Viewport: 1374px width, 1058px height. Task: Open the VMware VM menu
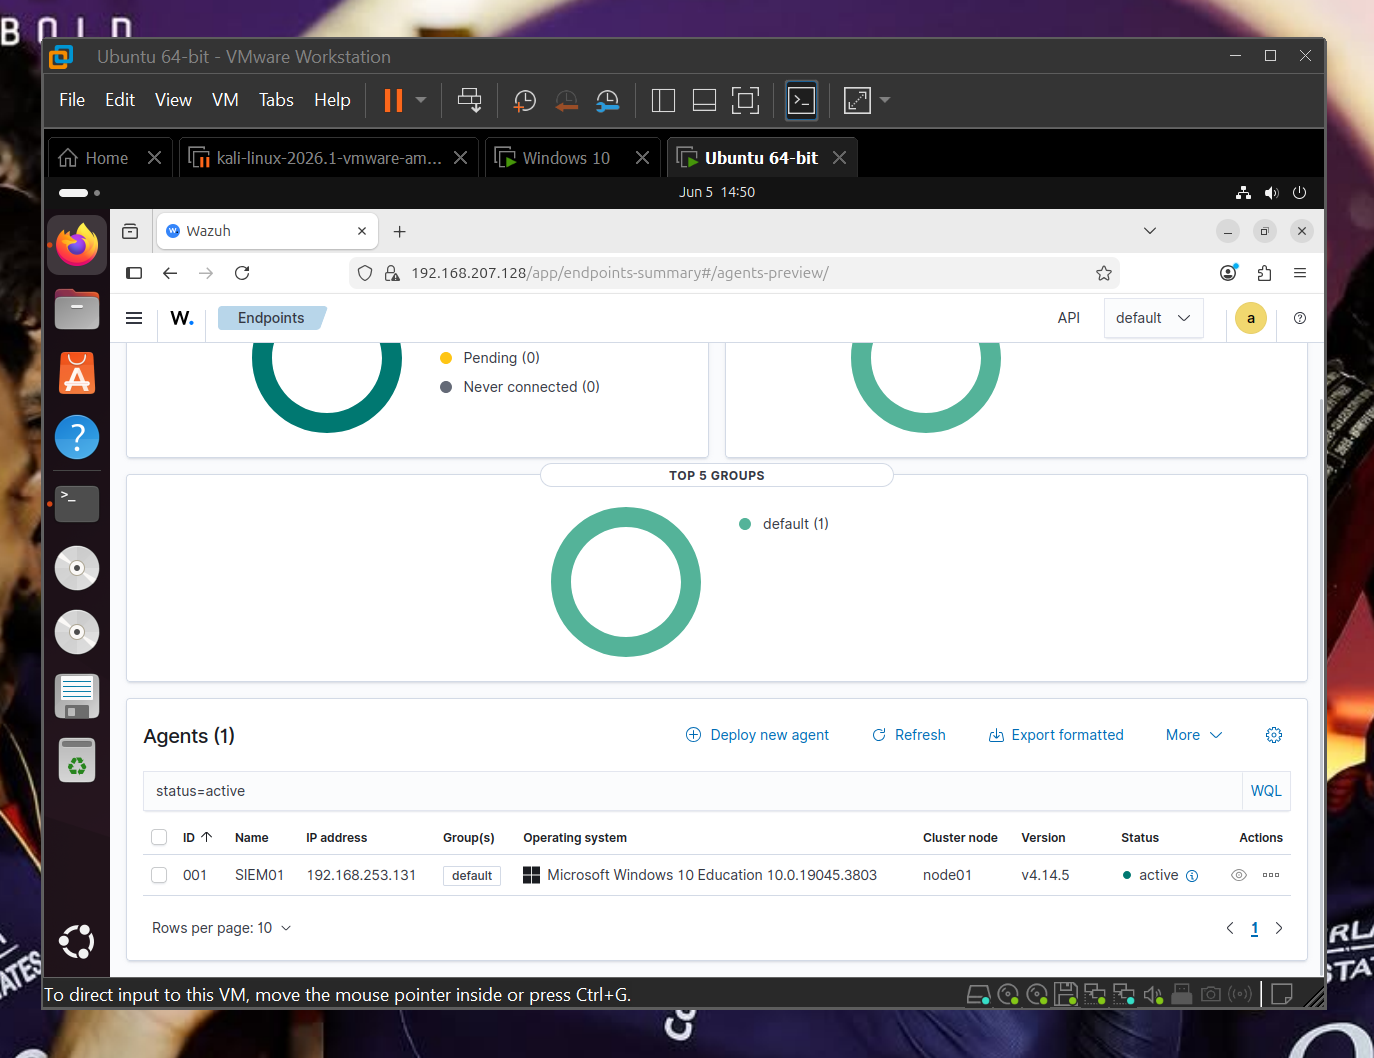tap(225, 100)
